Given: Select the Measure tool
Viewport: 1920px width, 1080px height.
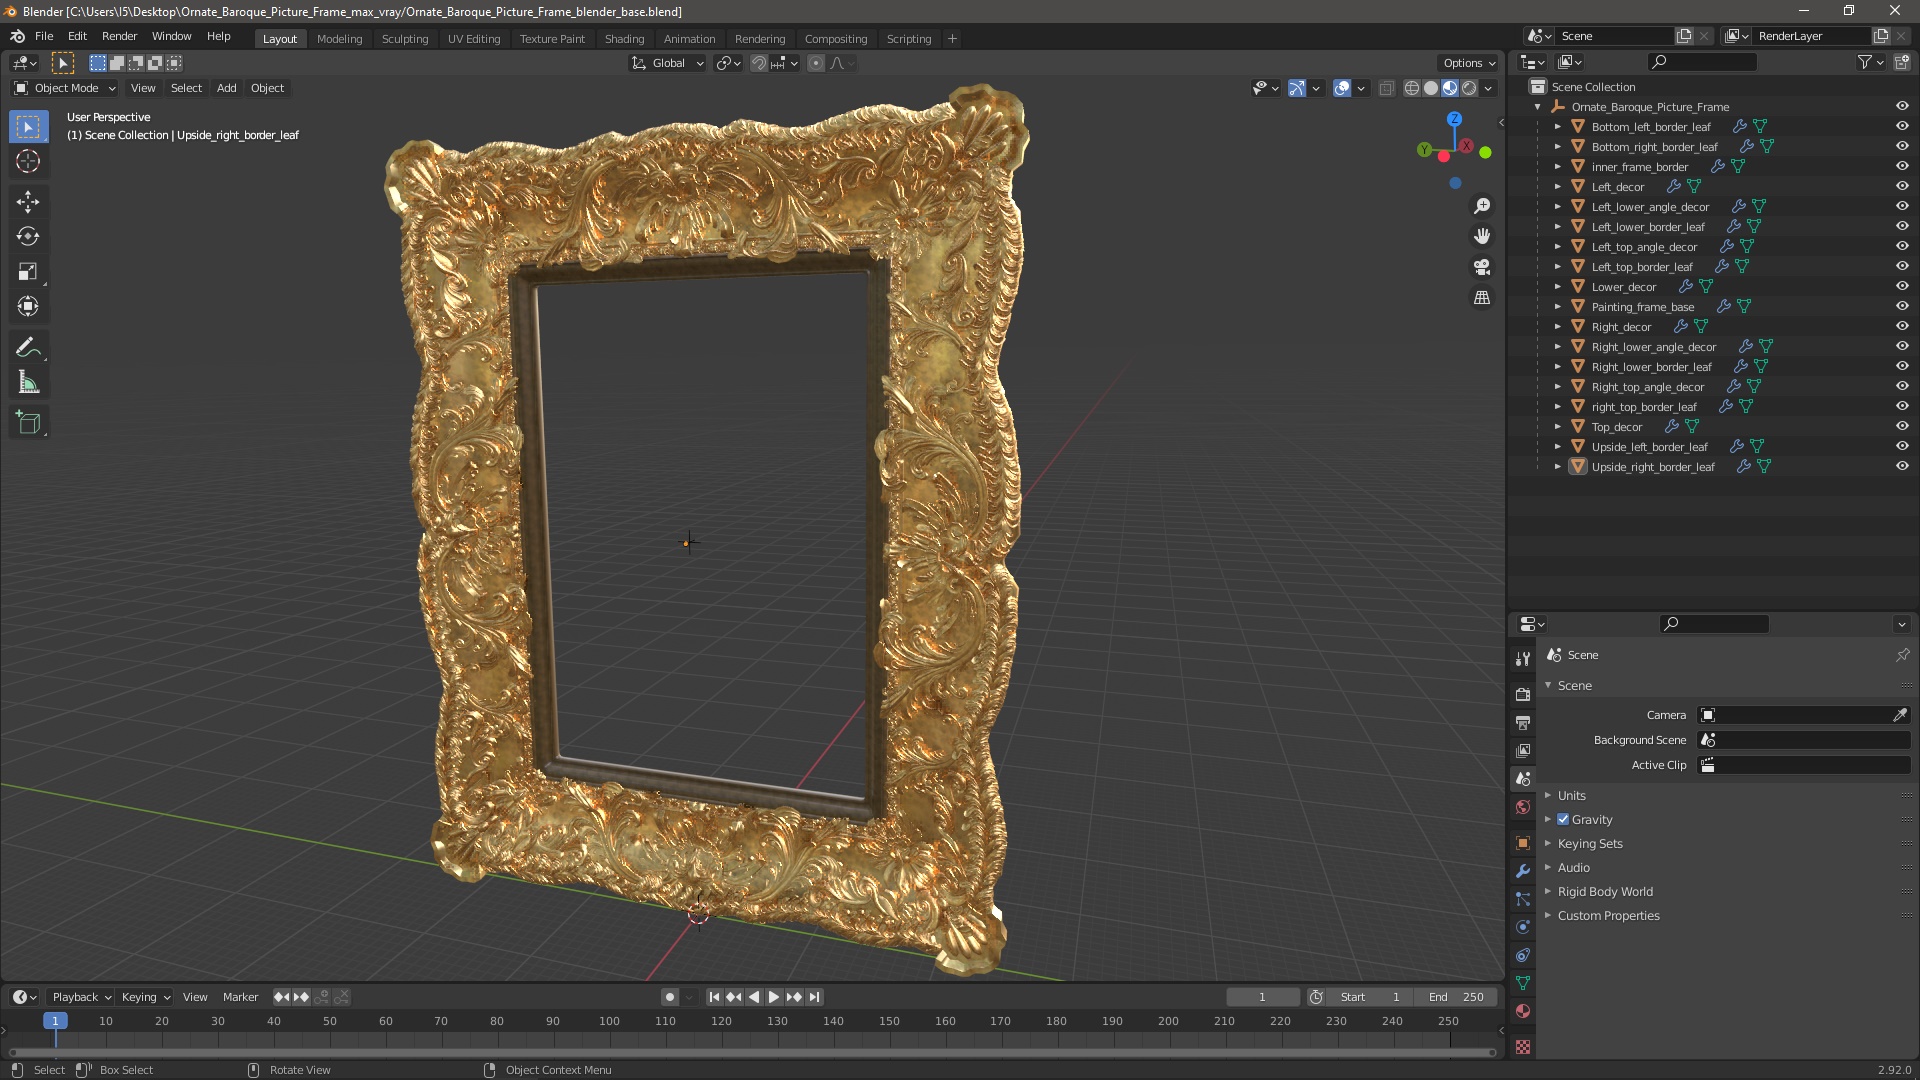Looking at the screenshot, I should point(28,383).
